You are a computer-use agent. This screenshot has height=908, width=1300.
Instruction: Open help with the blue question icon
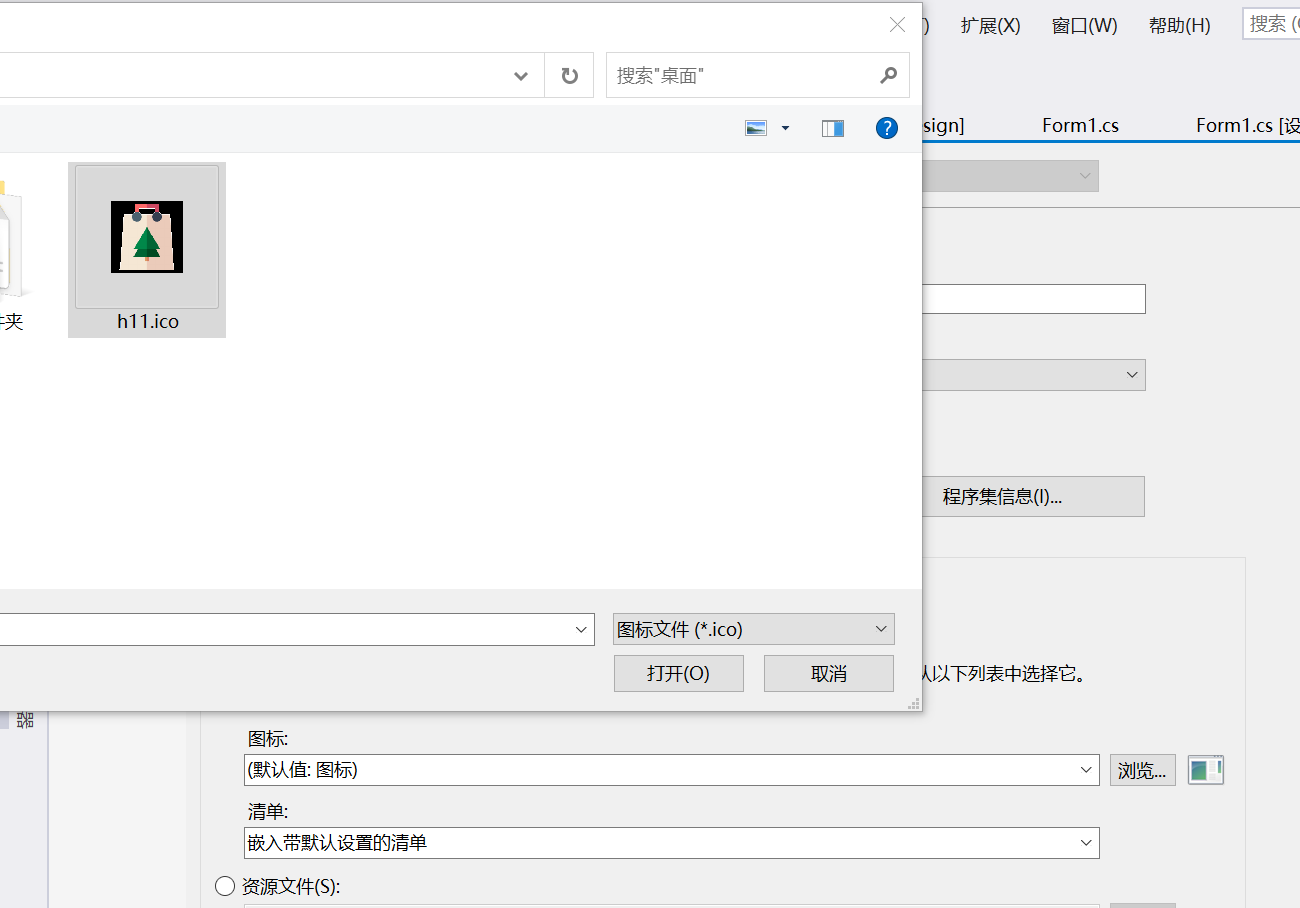(886, 128)
